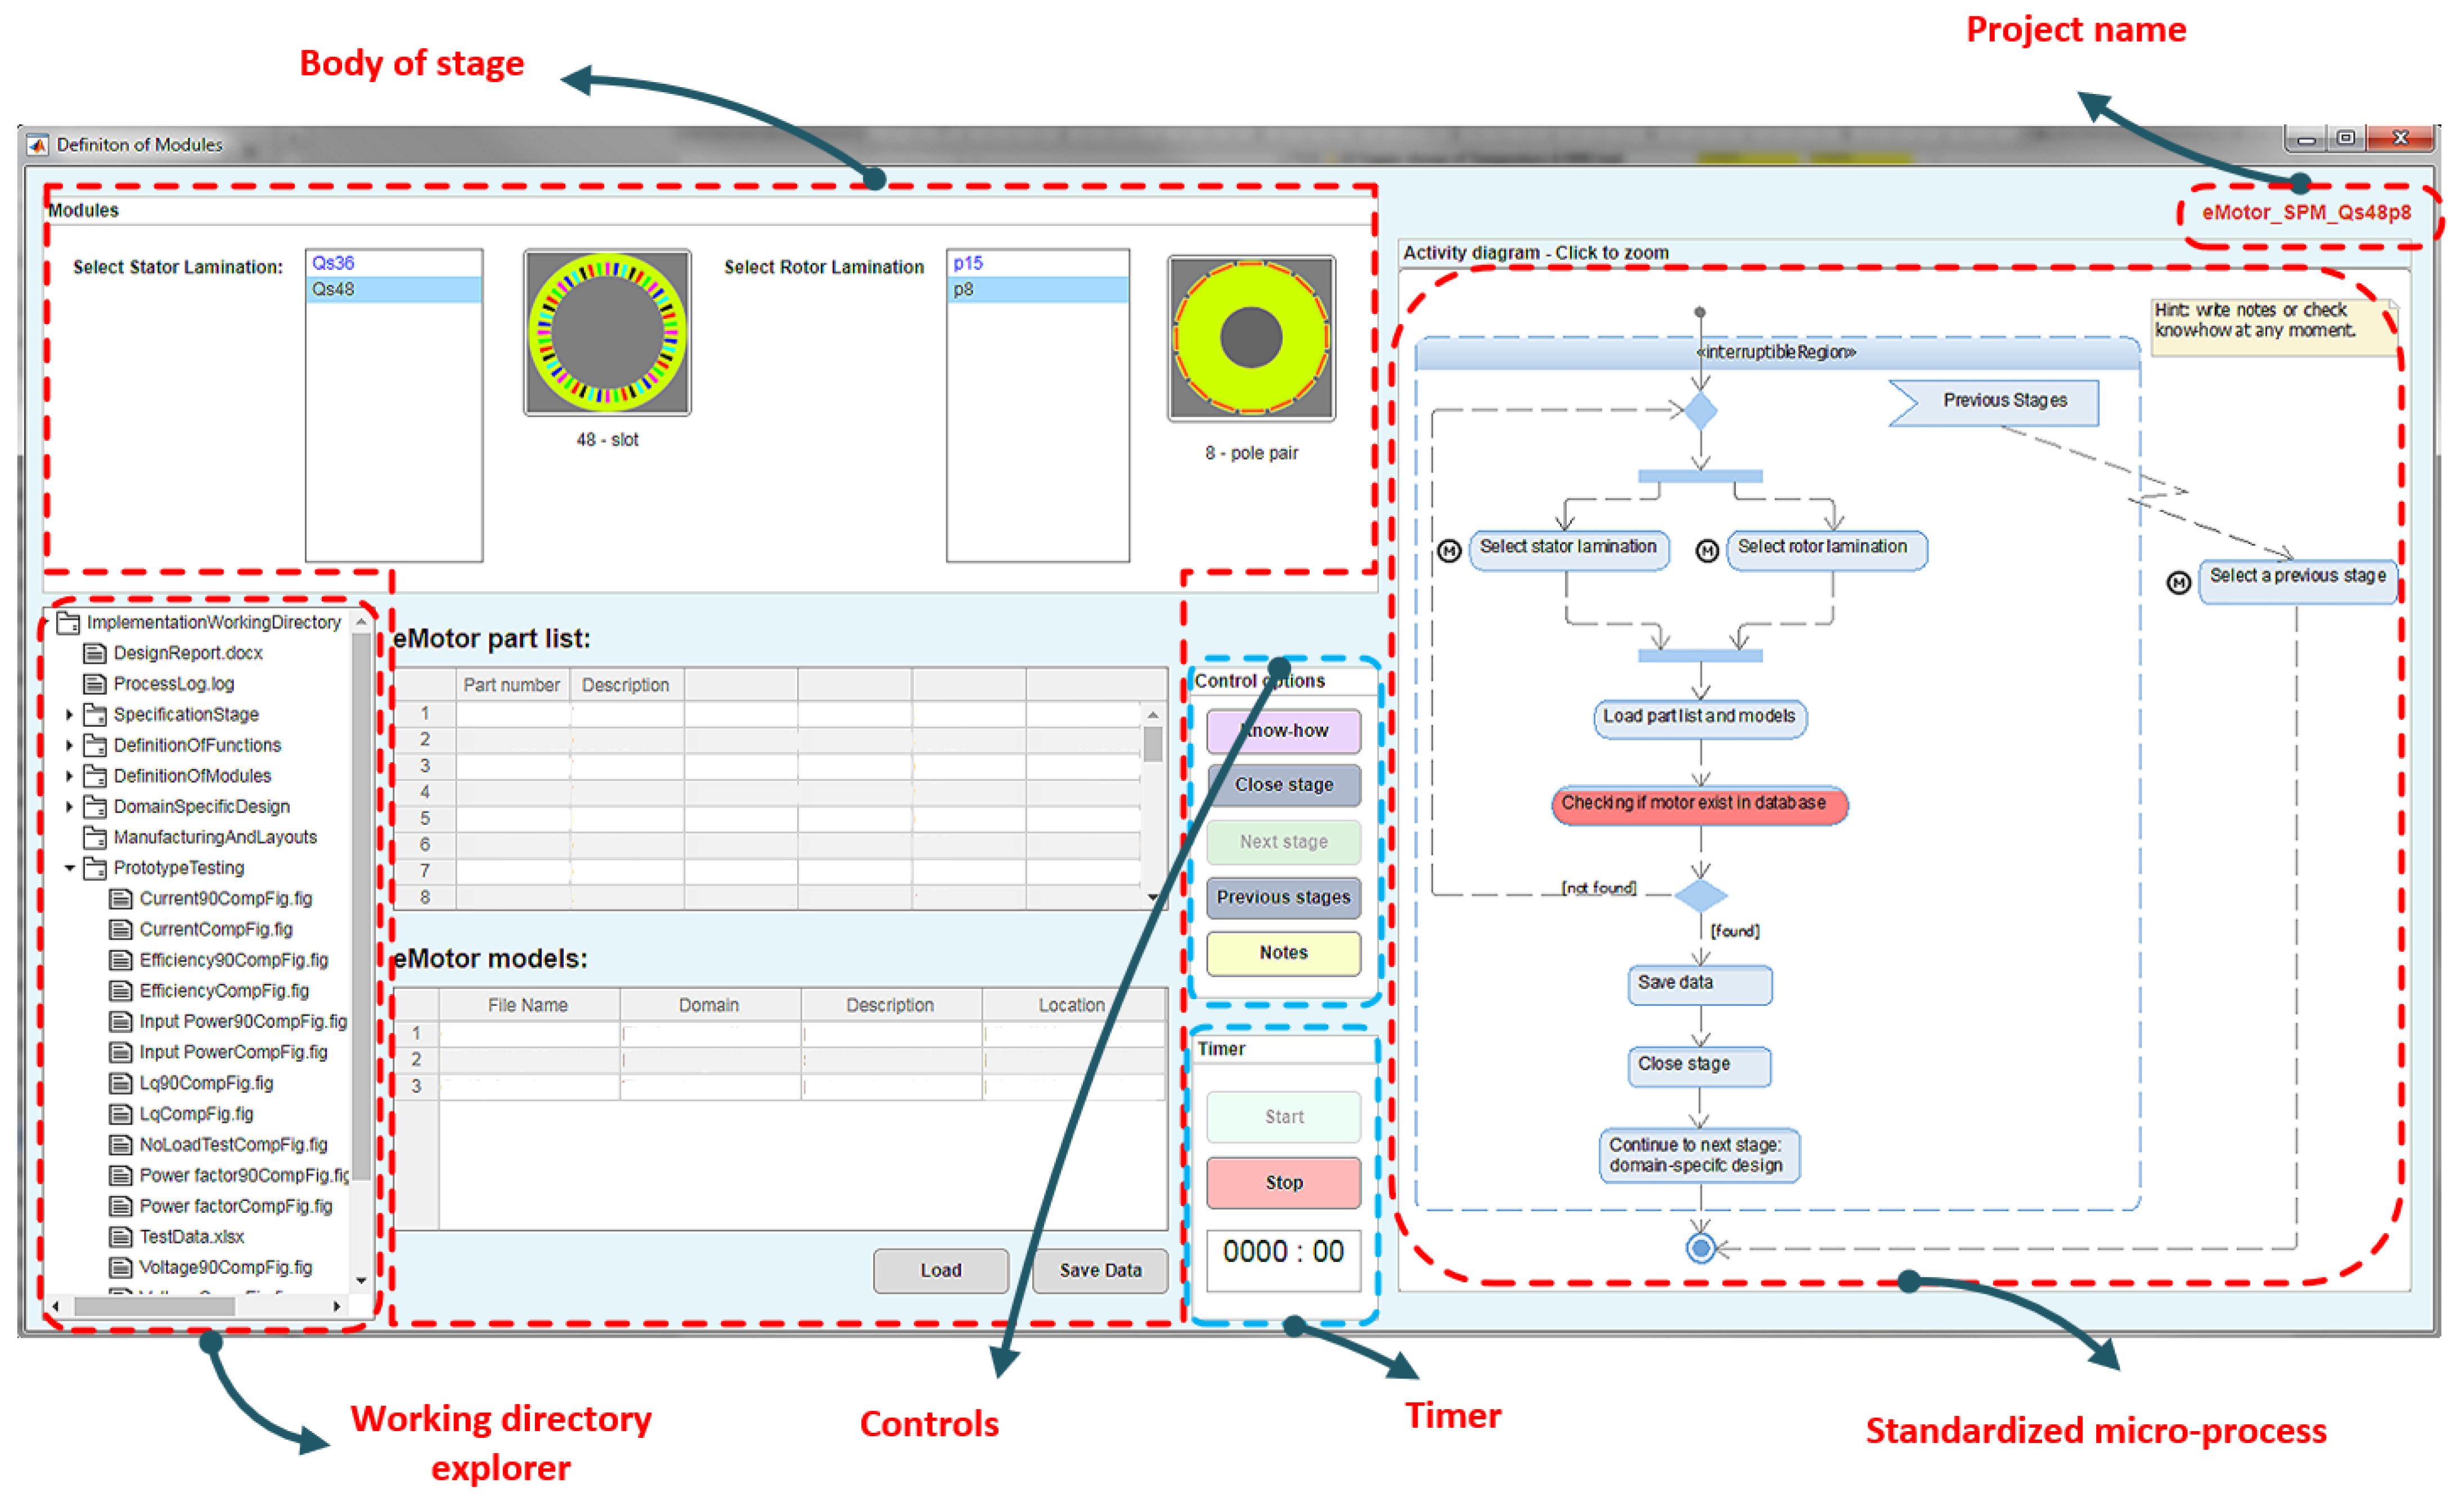Collapse the PrototypeTesting folder
The image size is (2464, 1502).
click(69, 868)
